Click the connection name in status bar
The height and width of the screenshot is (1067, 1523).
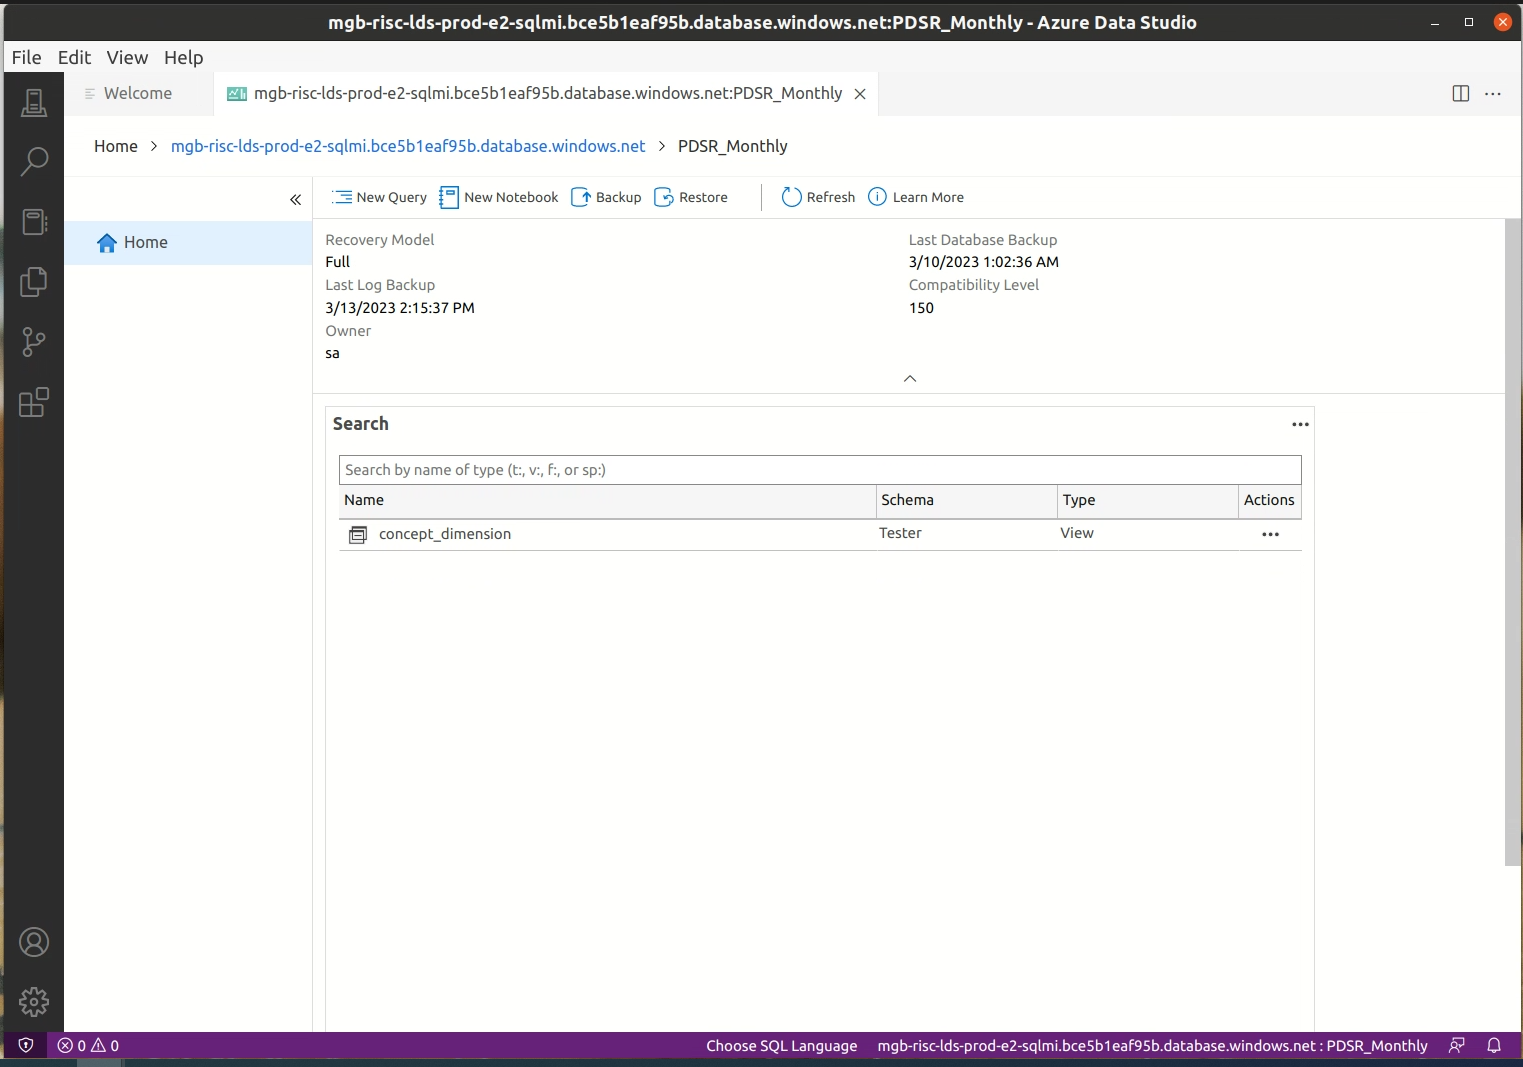click(x=1152, y=1046)
